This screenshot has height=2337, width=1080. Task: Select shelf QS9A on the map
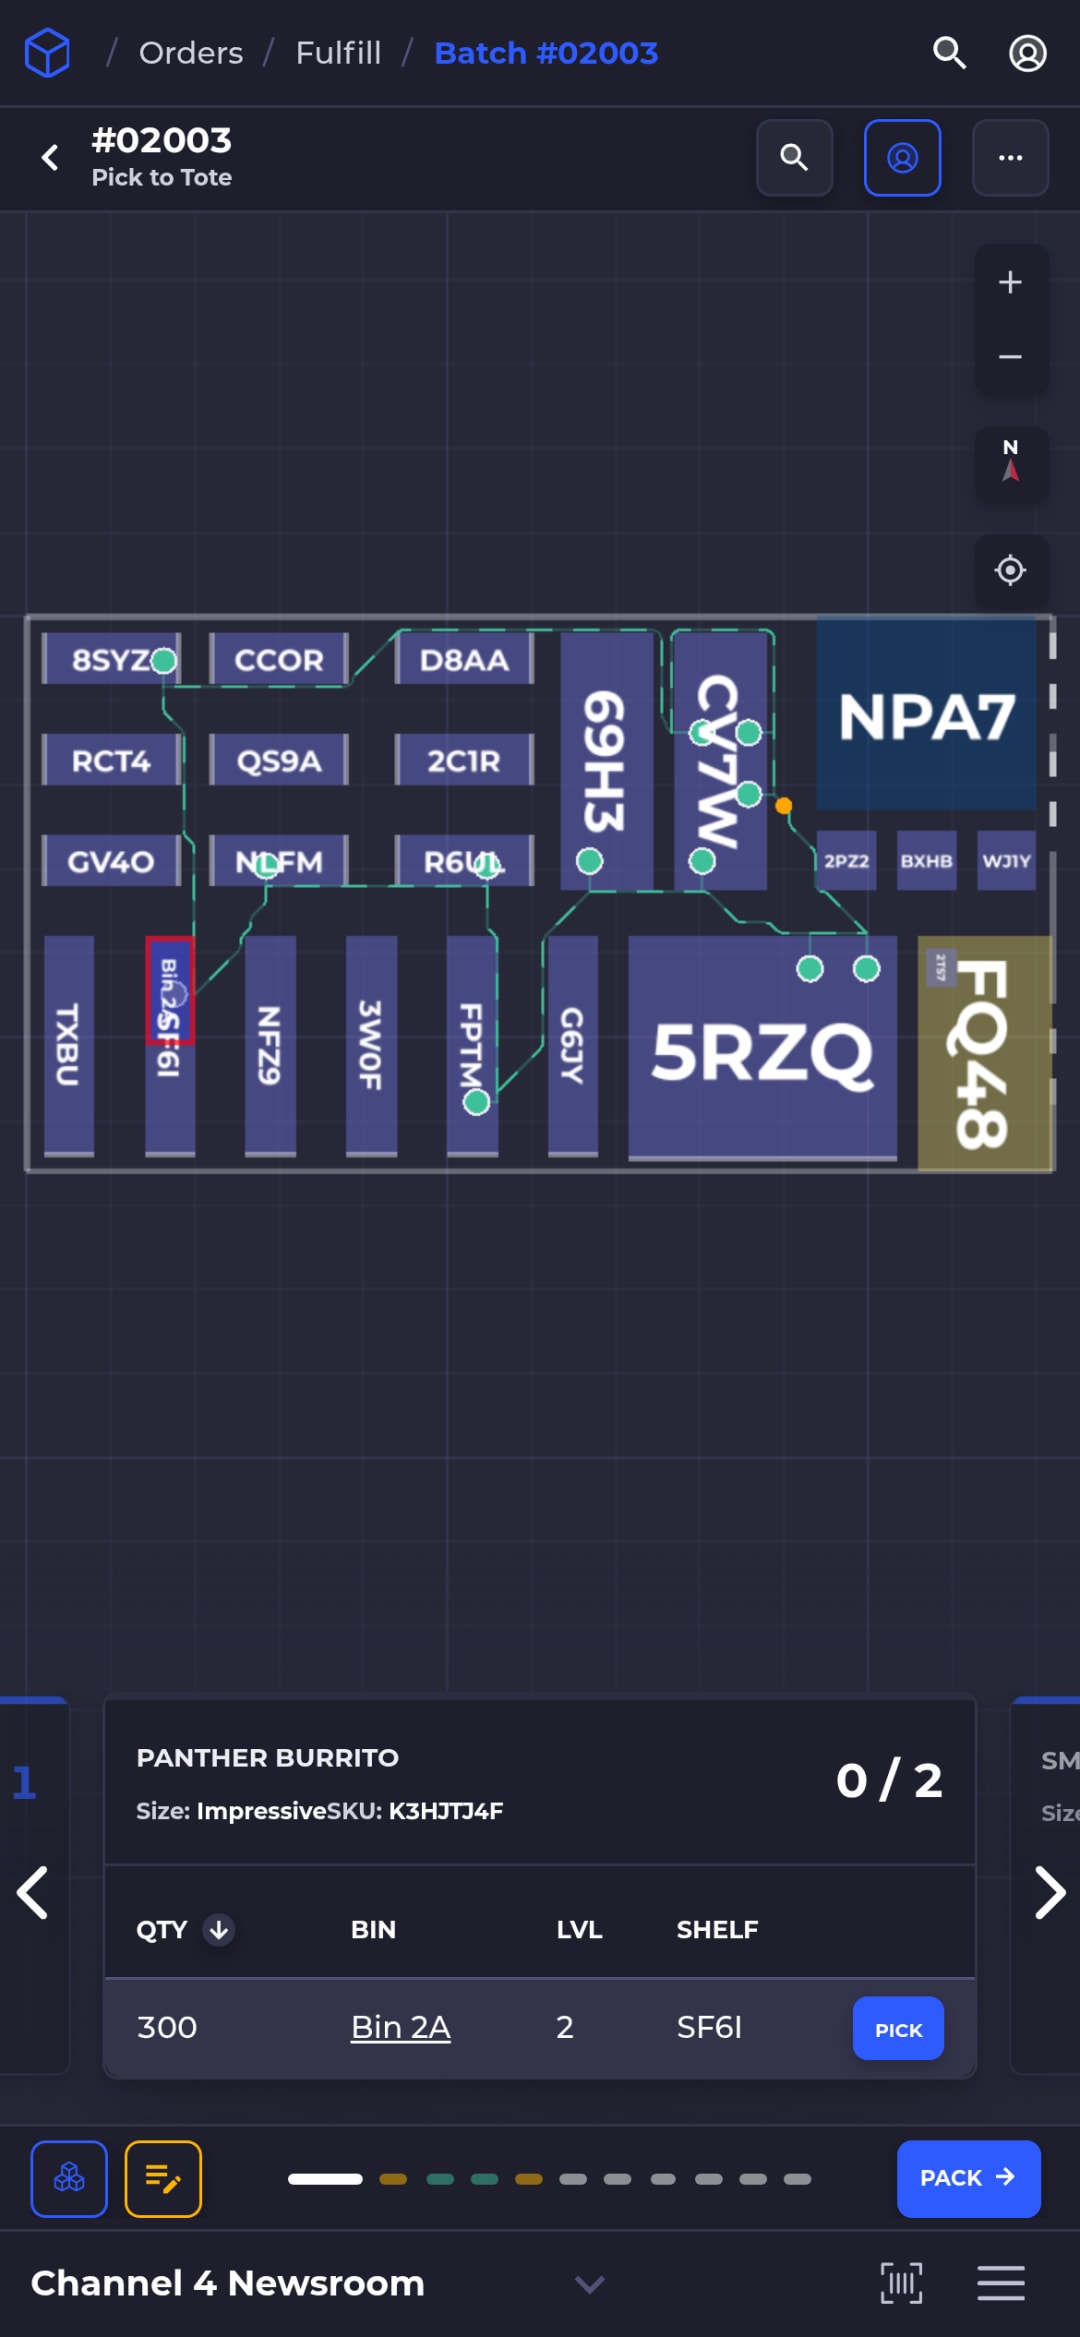(x=279, y=760)
